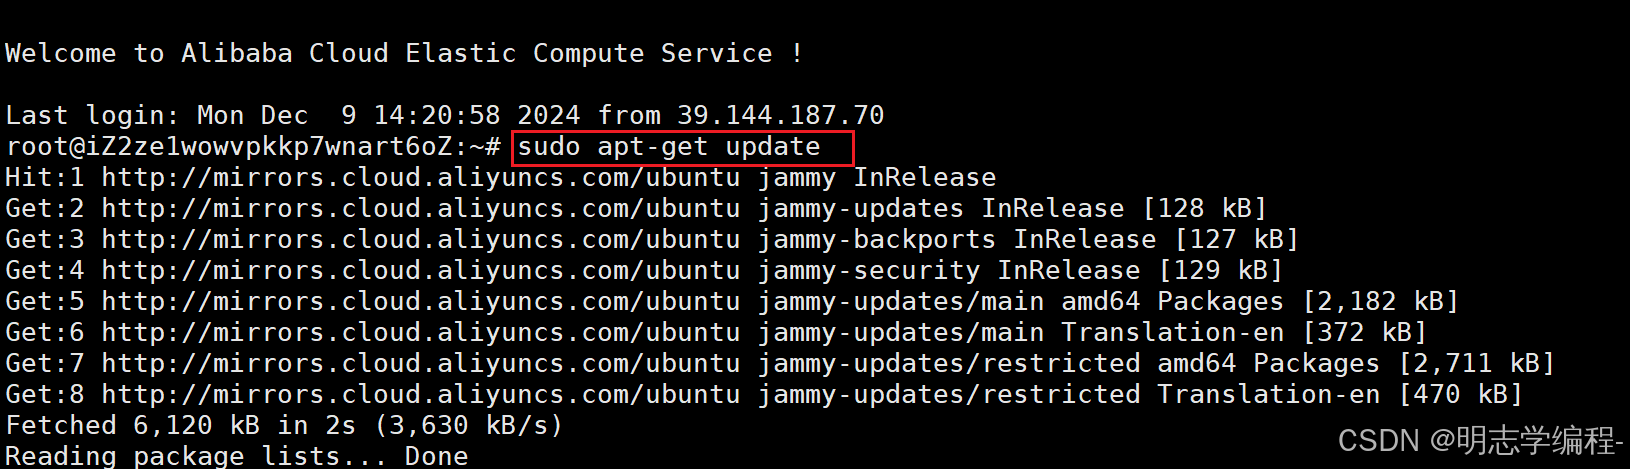This screenshot has height=469, width=1630.
Task: Click the [128 kB] size on Get:2 line
Action: point(1204,209)
